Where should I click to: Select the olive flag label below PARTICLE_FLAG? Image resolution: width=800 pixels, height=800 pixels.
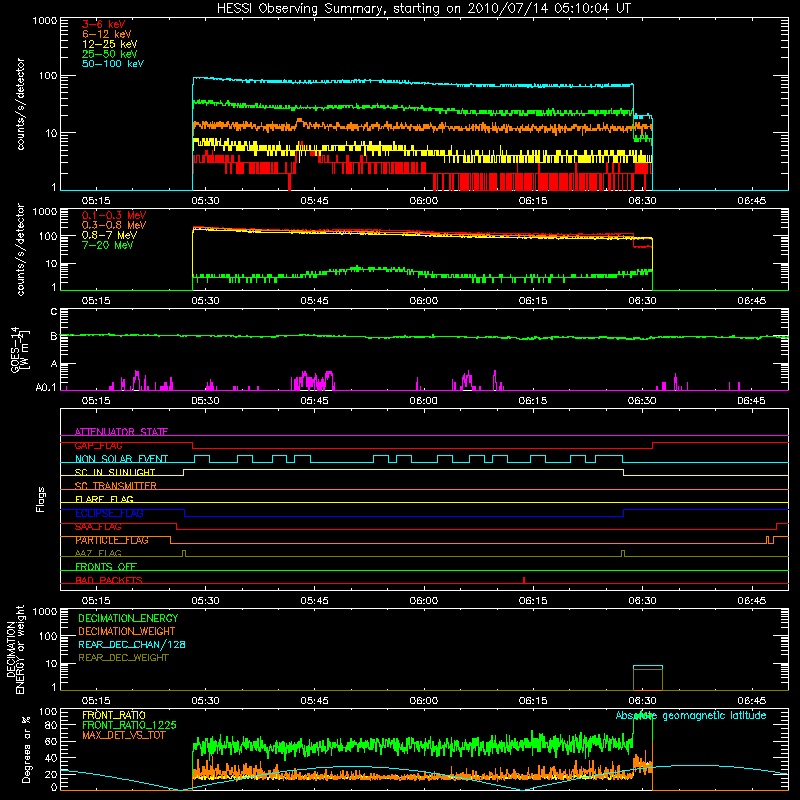pos(98,553)
